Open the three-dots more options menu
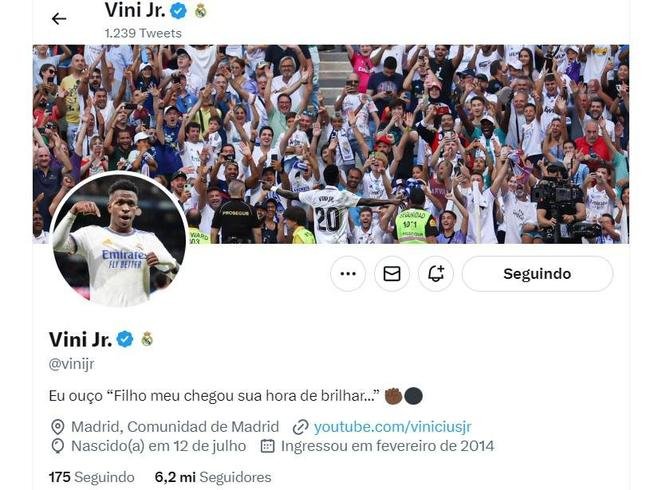This screenshot has width=650, height=490. 348,274
